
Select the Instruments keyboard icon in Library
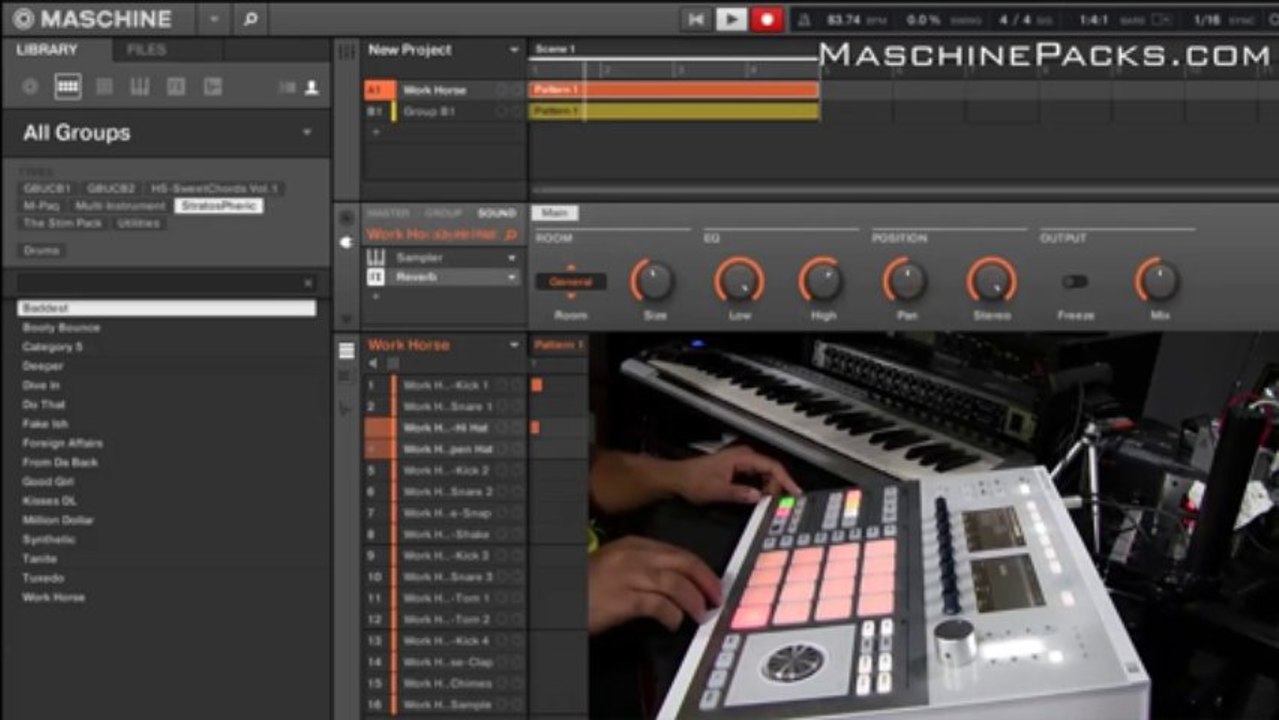140,87
